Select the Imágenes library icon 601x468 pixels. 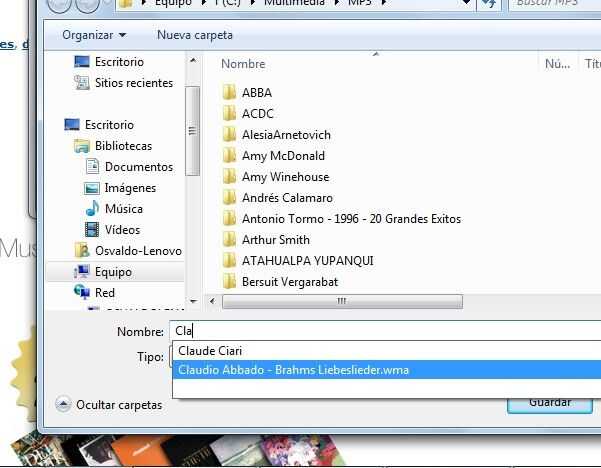[x=92, y=188]
